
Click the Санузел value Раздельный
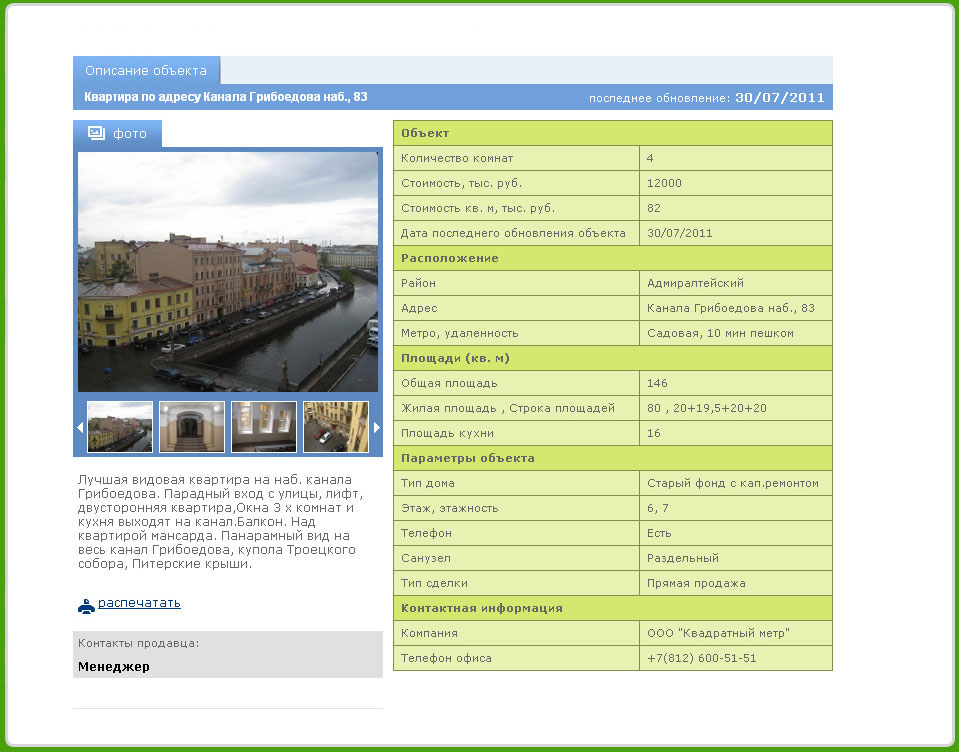tap(683, 558)
